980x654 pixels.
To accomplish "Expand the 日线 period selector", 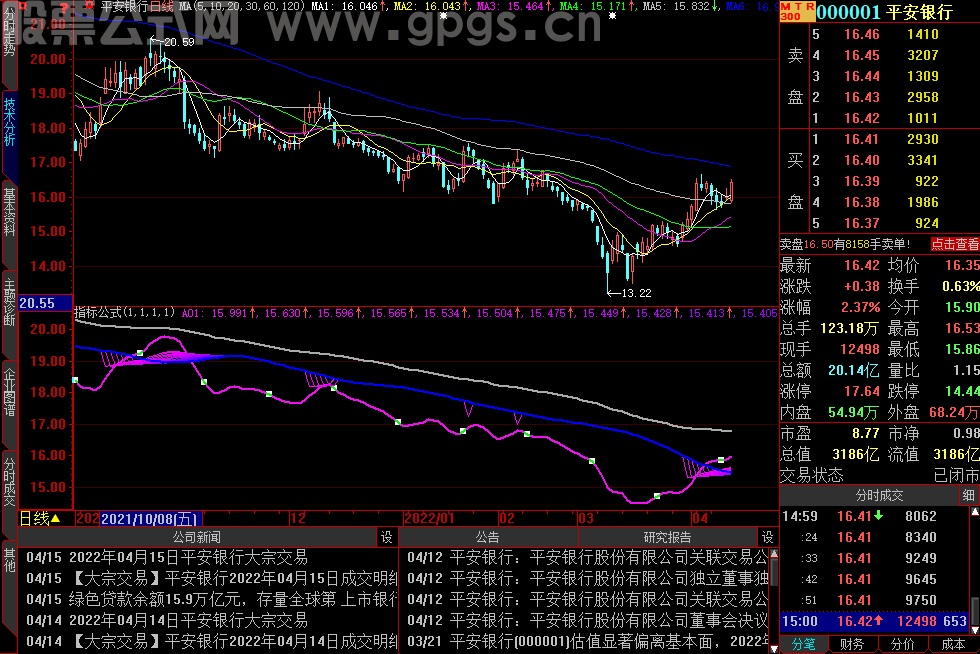I will click(40, 518).
